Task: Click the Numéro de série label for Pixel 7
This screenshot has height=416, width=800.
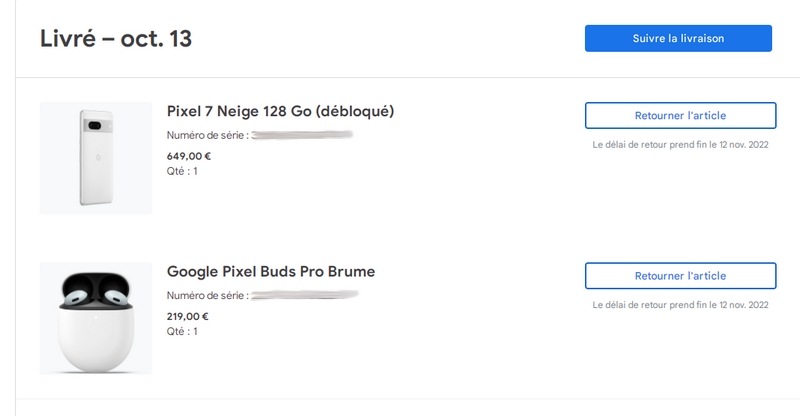Action: [x=207, y=135]
